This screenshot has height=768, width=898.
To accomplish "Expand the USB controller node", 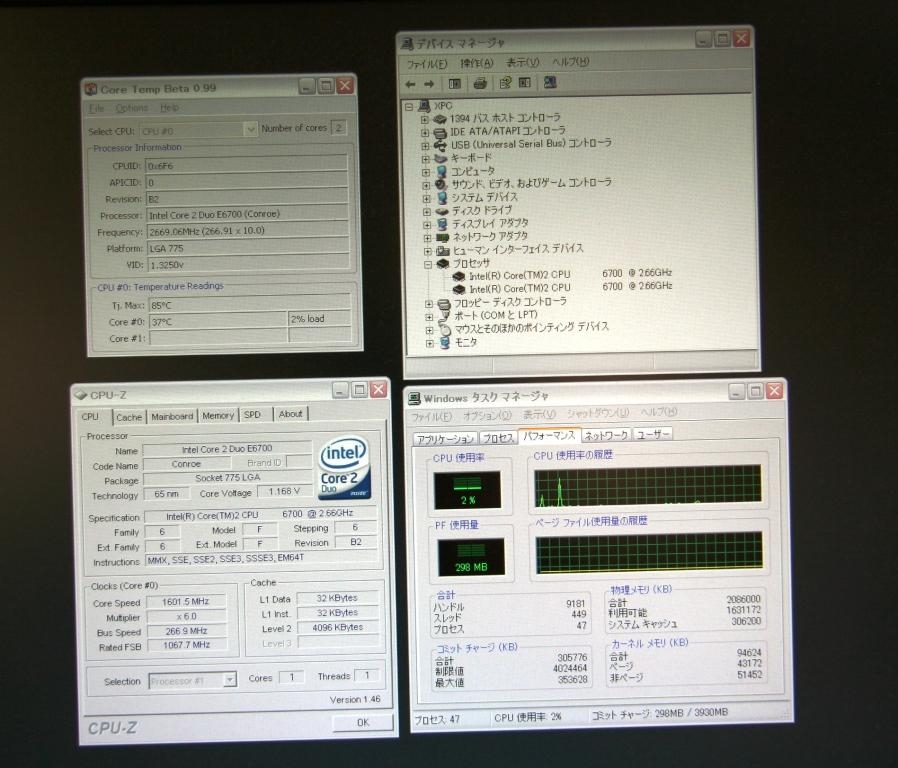I will point(425,146).
